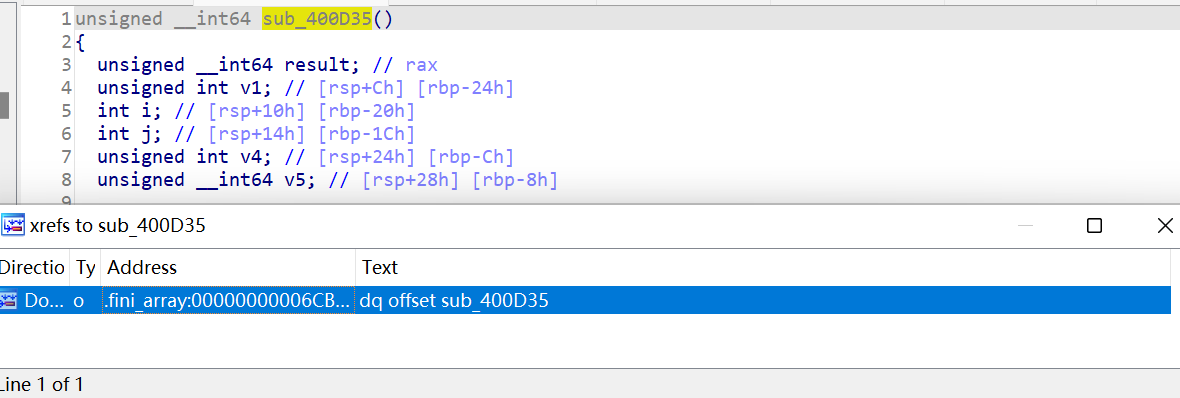Select the .fini_array address cell

pos(228,301)
